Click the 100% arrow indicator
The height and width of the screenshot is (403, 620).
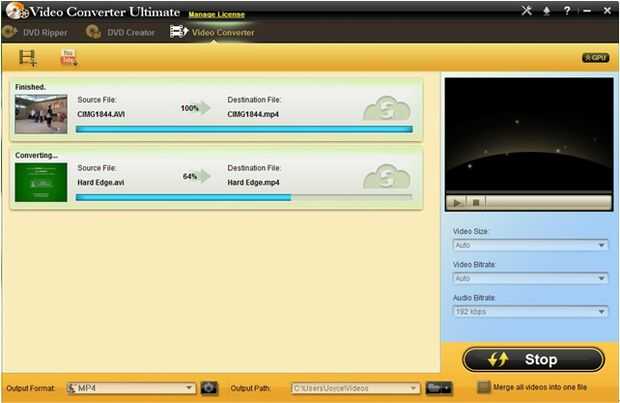point(195,108)
